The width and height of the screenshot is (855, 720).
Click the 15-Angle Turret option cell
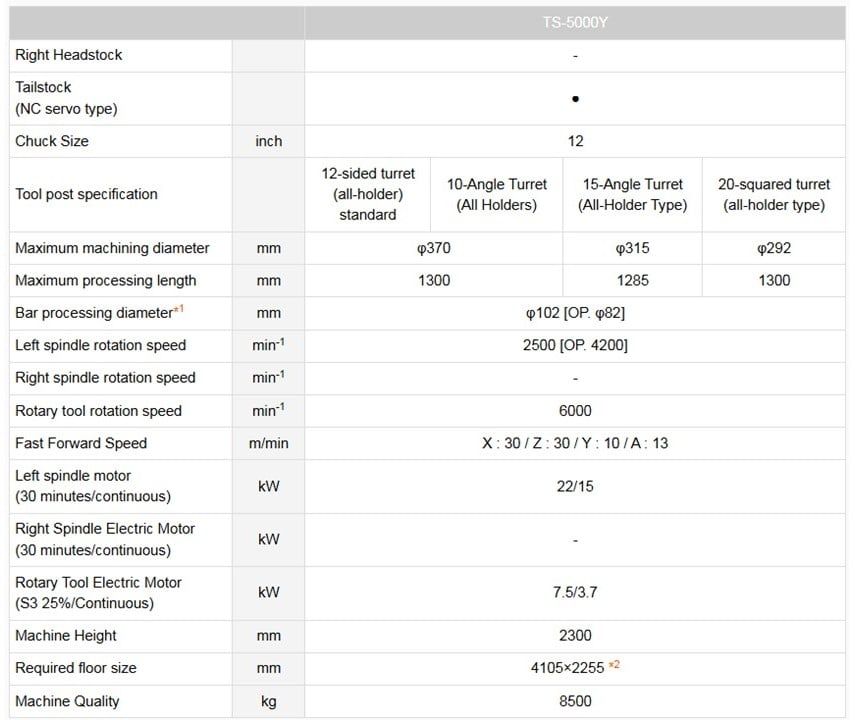pos(633,195)
